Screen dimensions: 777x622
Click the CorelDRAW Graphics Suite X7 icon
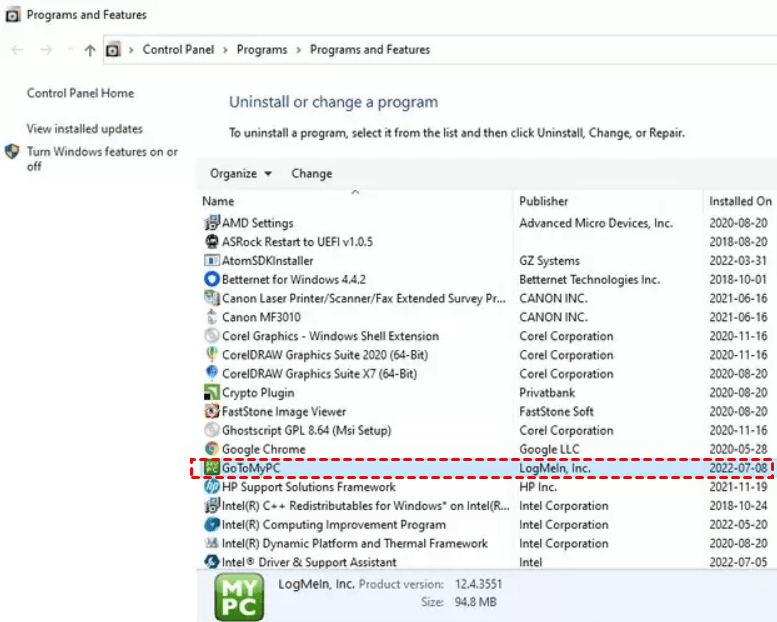point(212,373)
